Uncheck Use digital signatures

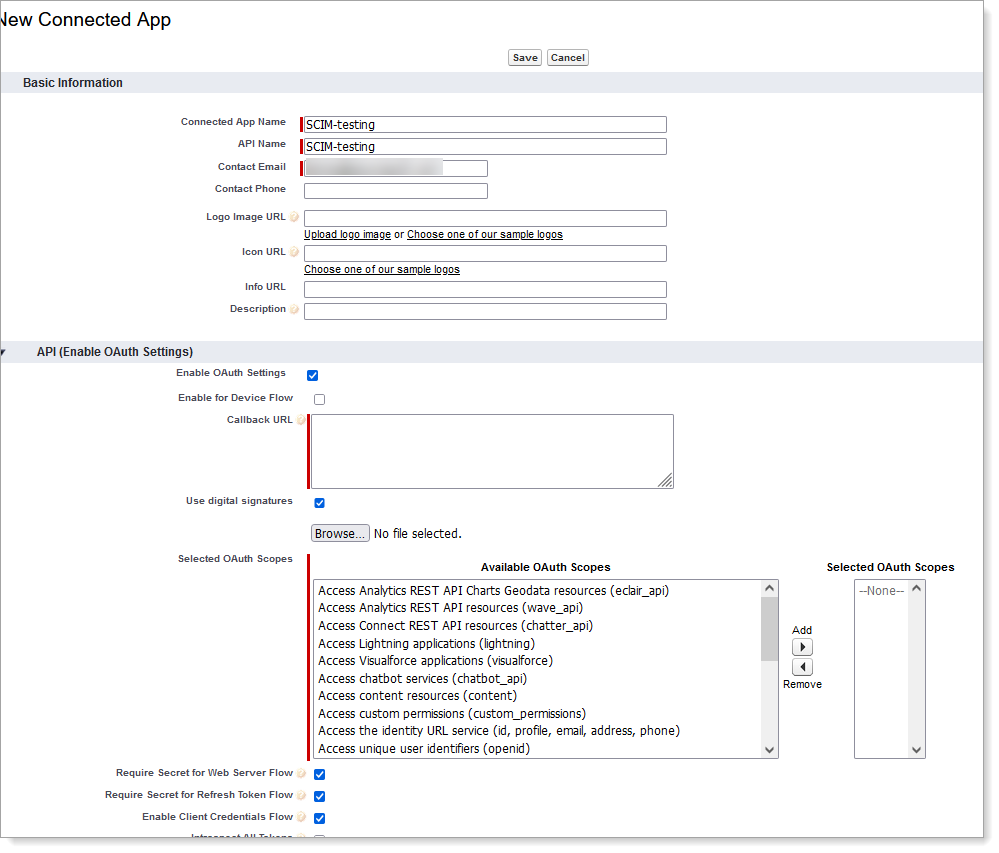coord(319,502)
